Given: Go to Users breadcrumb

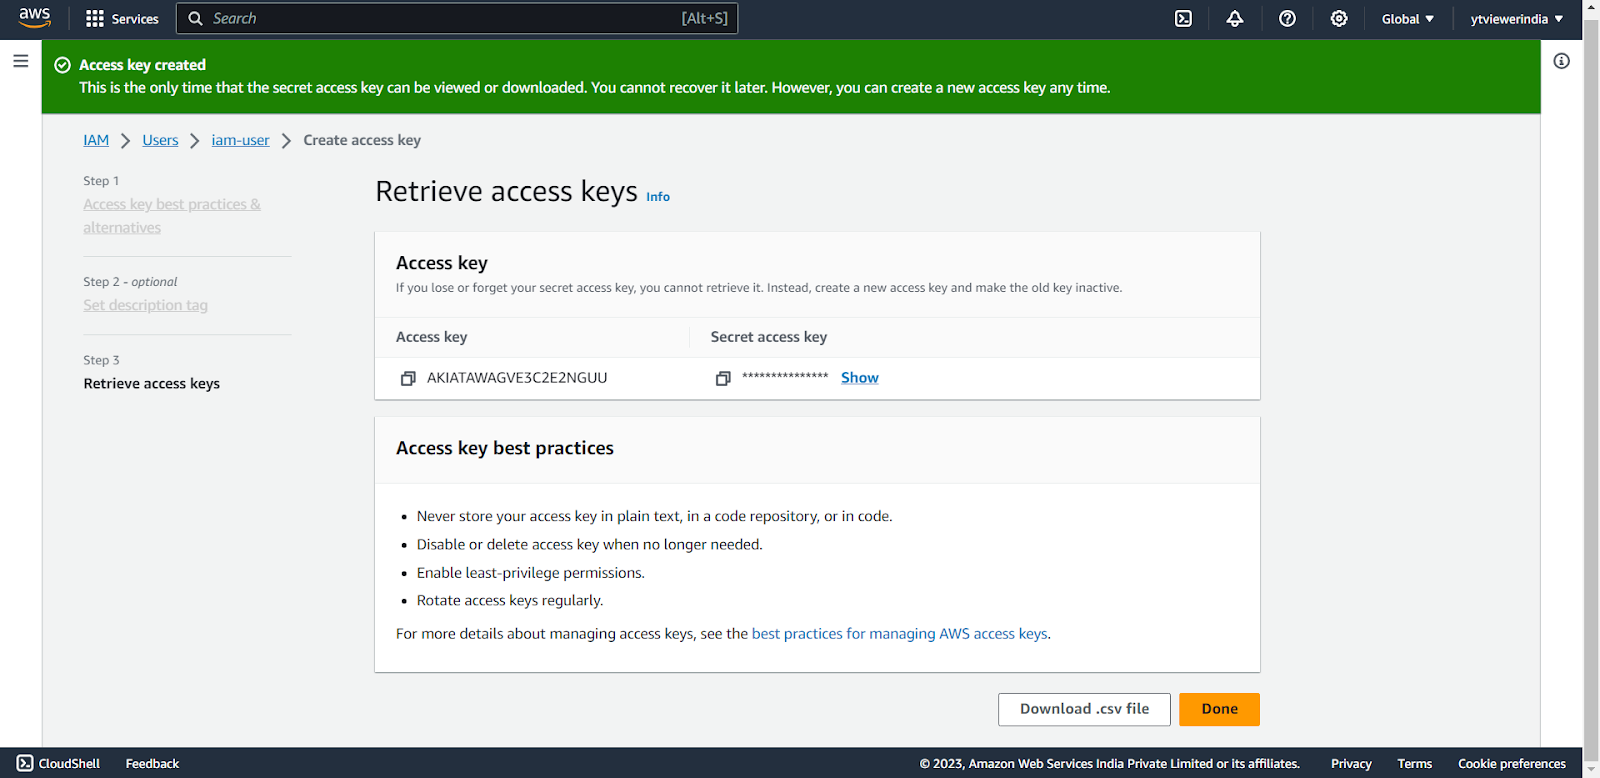Looking at the screenshot, I should point(160,140).
